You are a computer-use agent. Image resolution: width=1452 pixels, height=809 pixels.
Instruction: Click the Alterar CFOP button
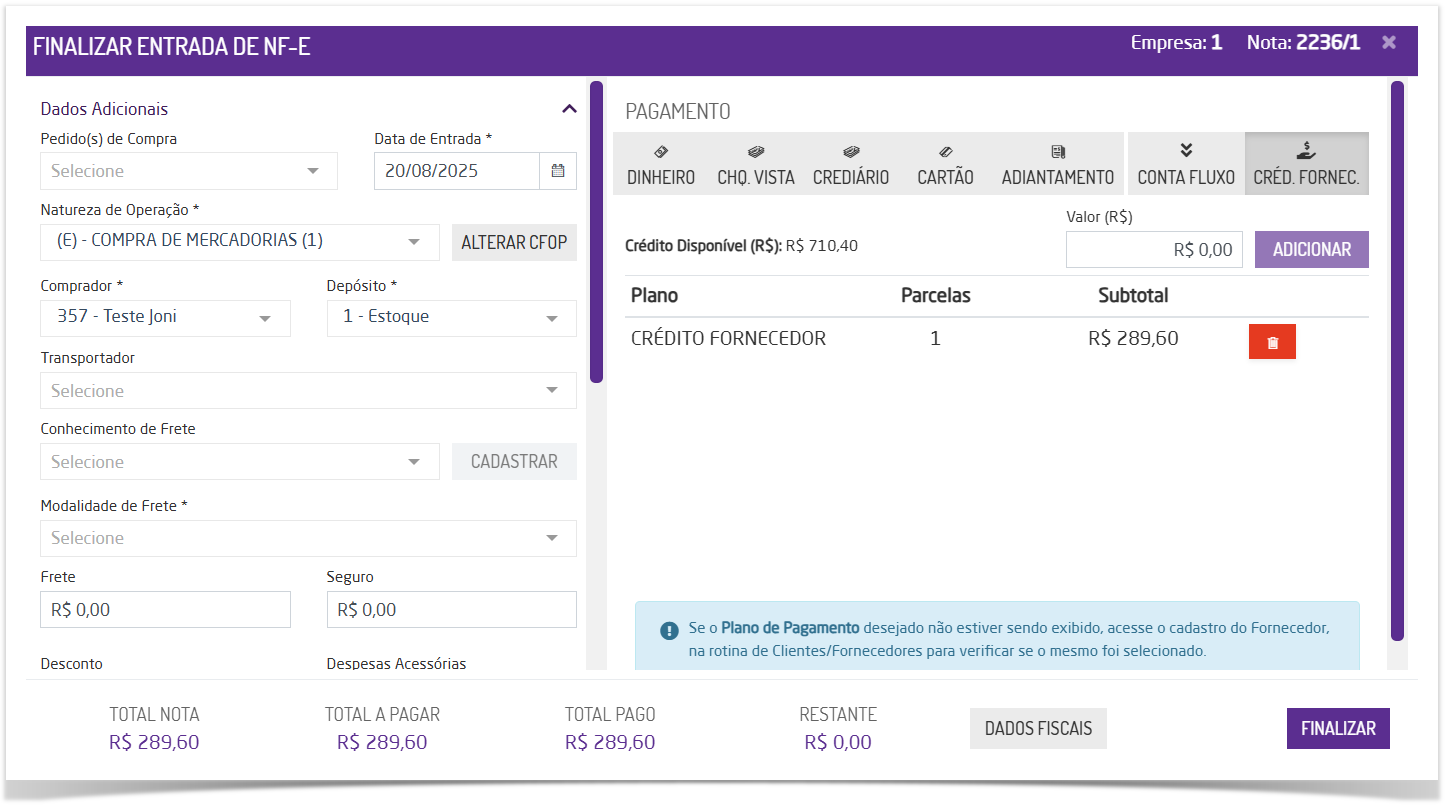coord(514,242)
